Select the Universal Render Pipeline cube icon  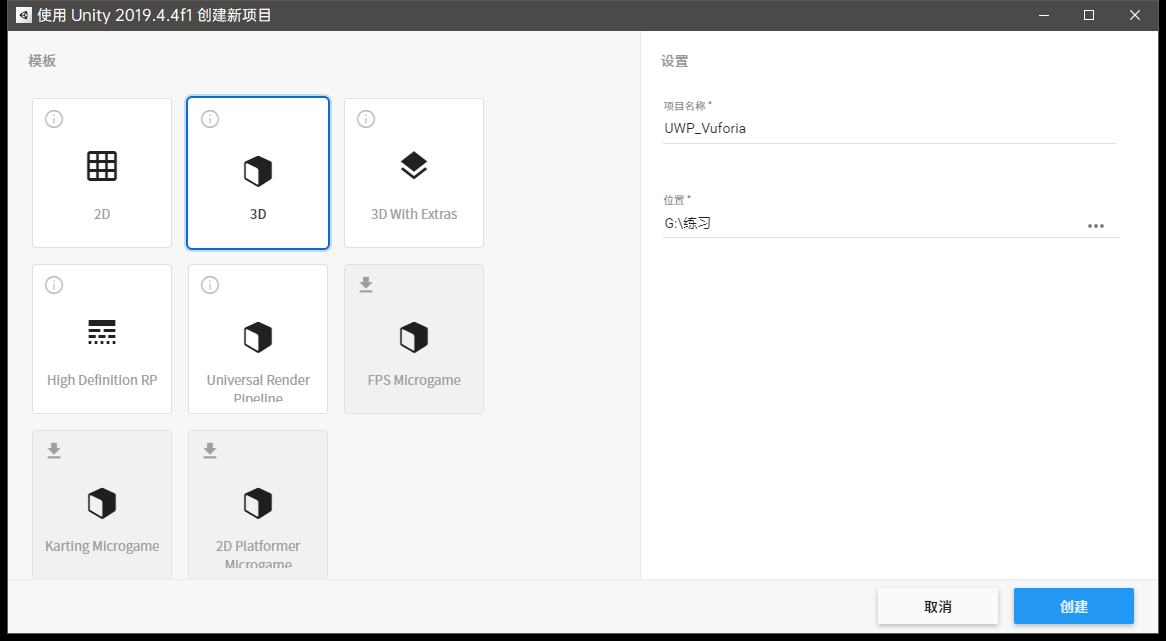(258, 337)
